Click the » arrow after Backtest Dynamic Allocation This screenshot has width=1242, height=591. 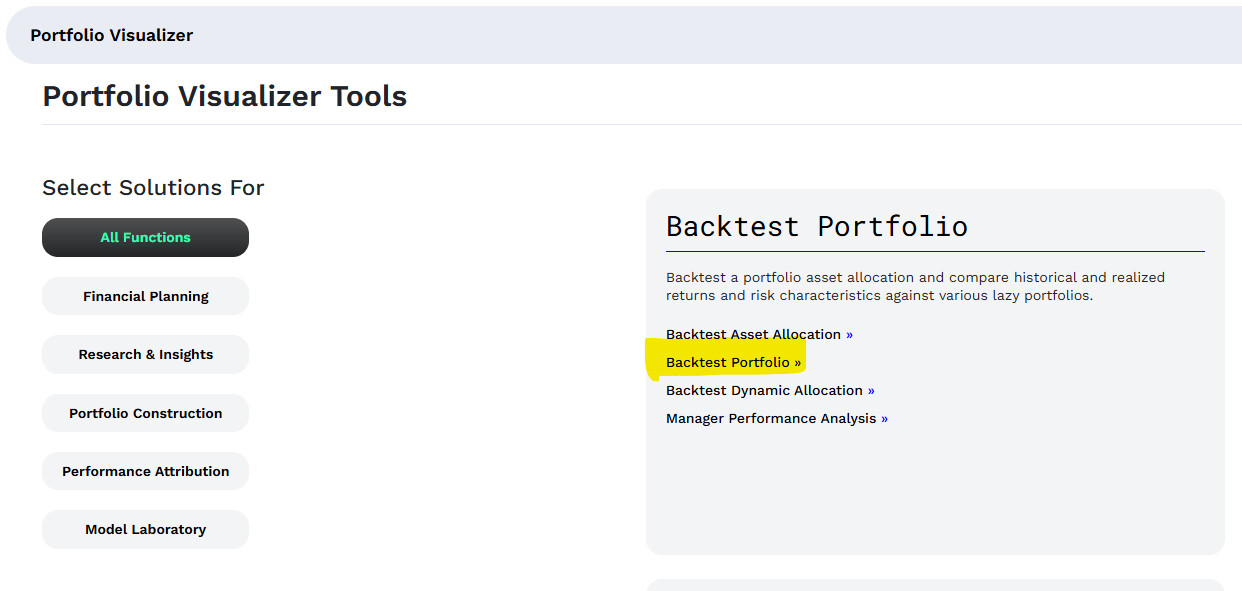coord(871,391)
